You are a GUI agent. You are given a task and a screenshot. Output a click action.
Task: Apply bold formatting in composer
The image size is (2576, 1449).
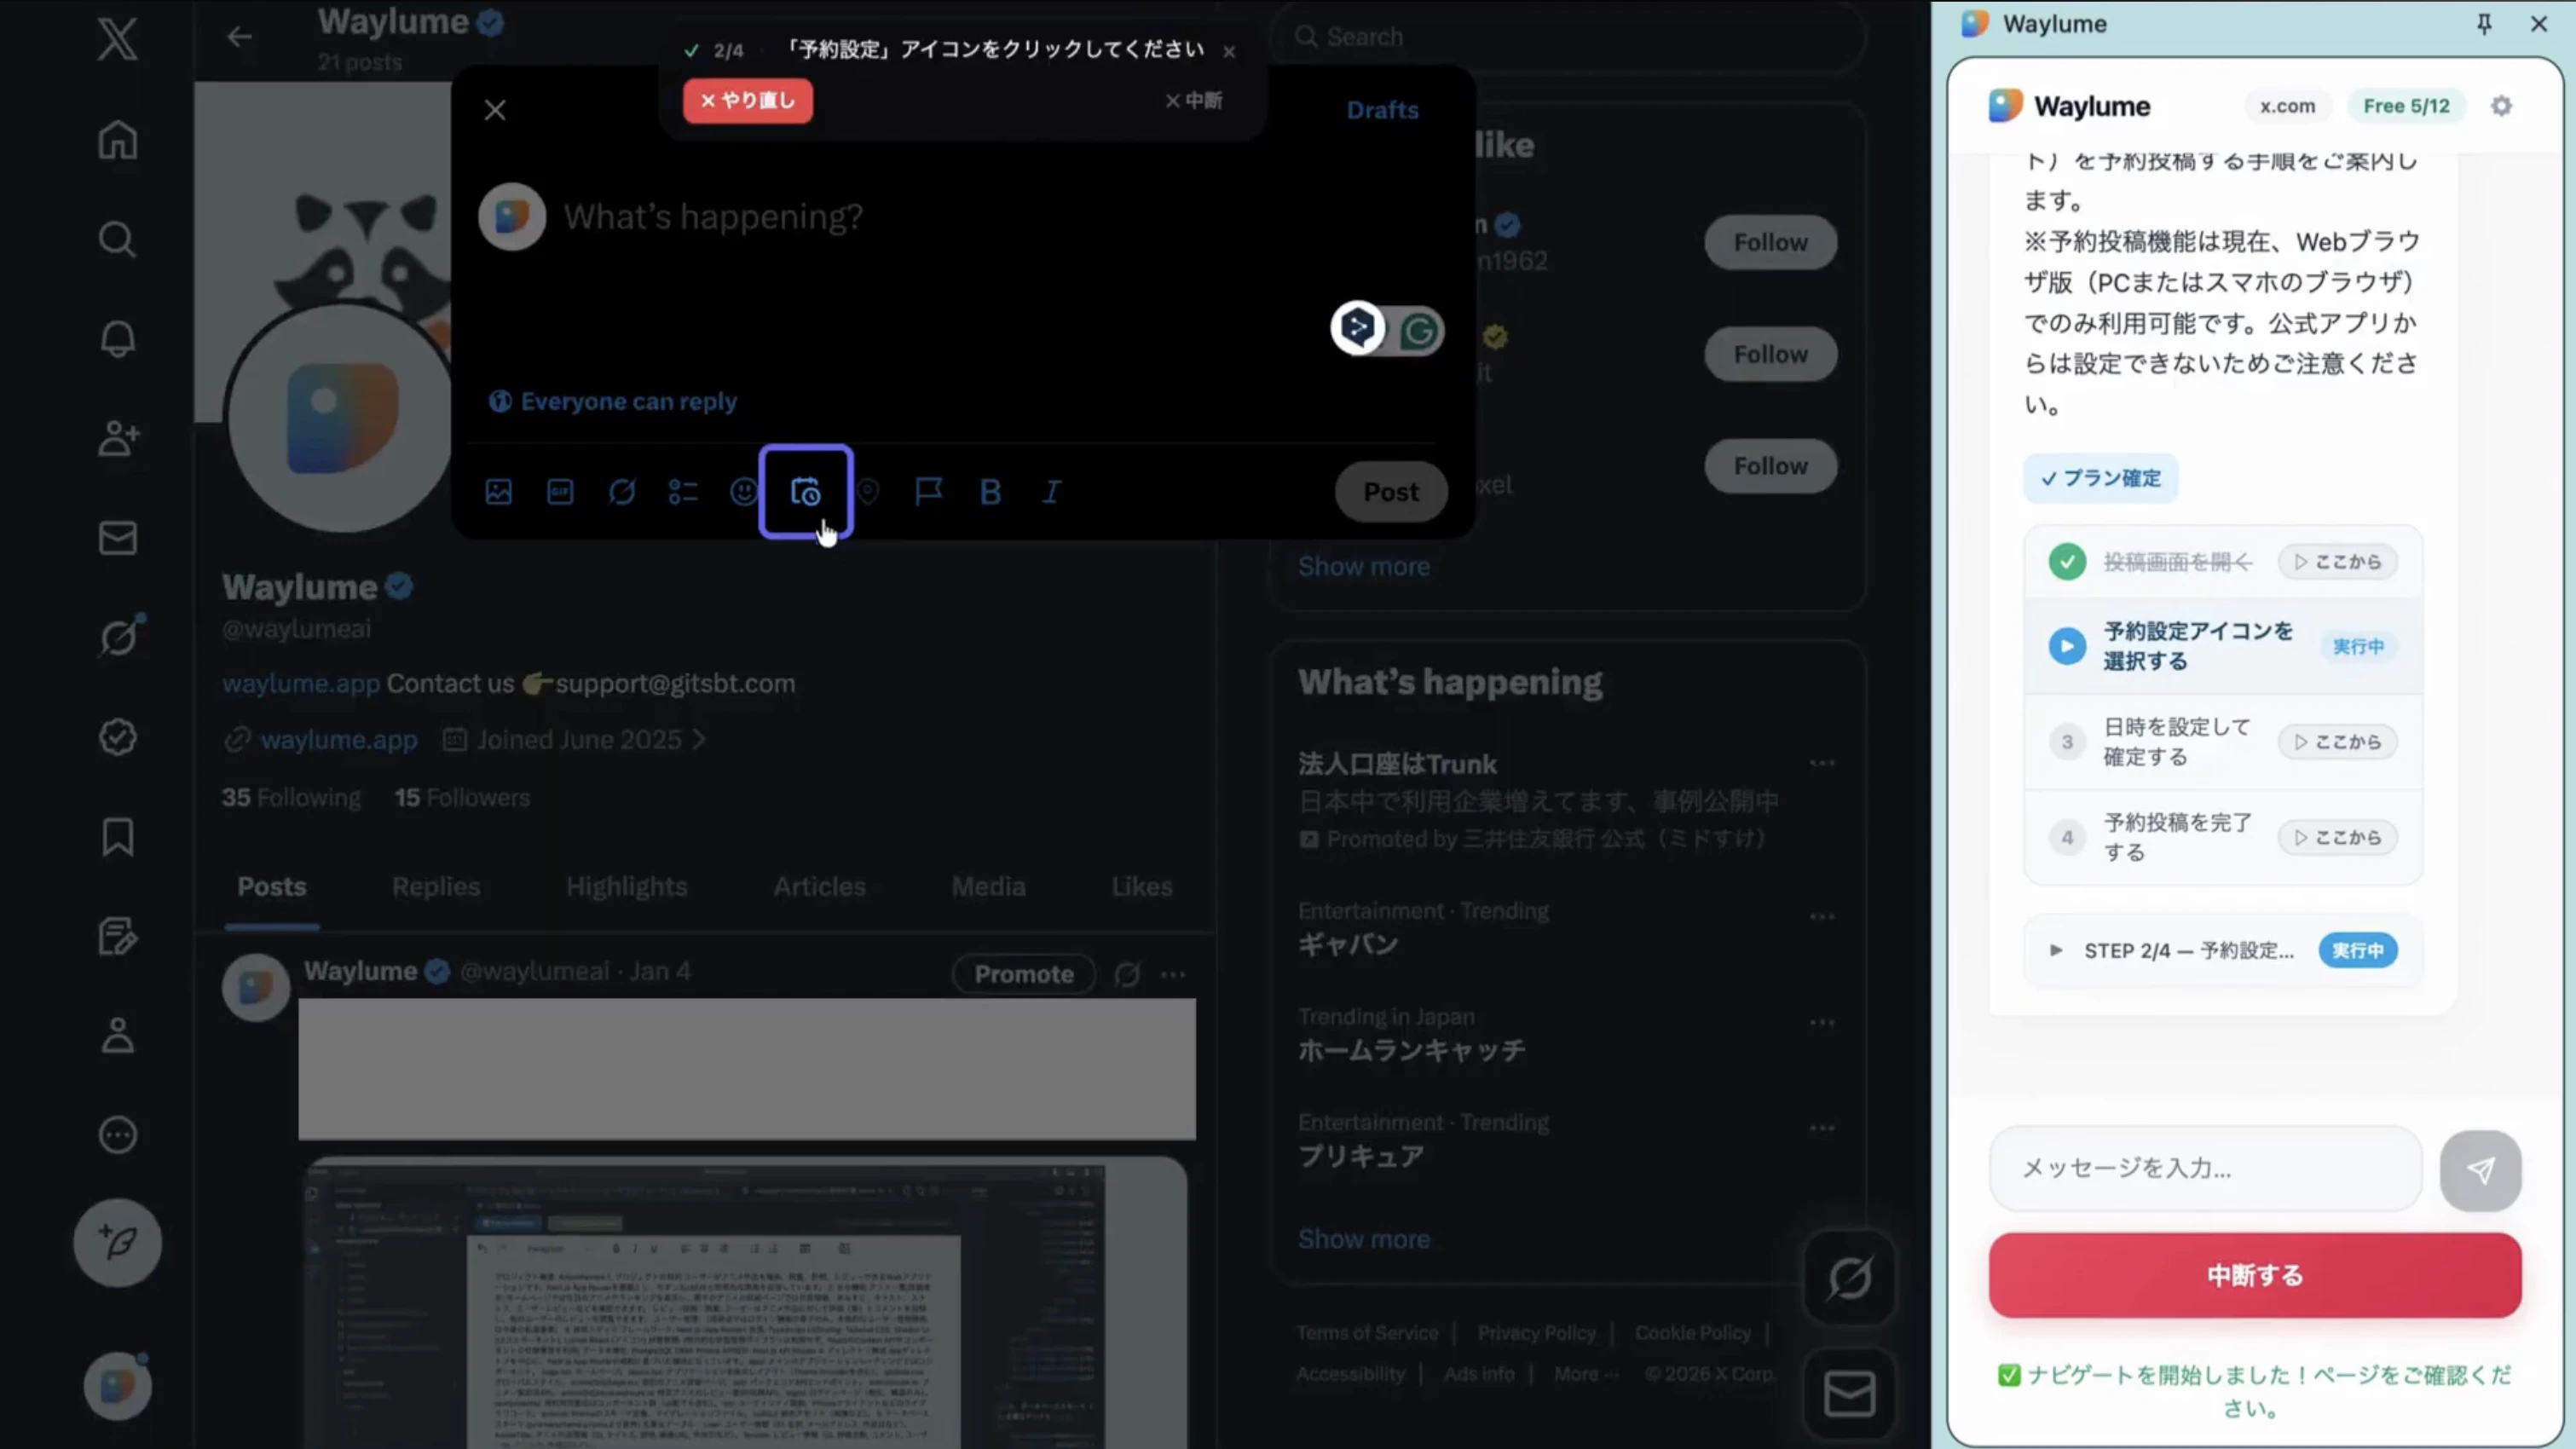point(990,492)
